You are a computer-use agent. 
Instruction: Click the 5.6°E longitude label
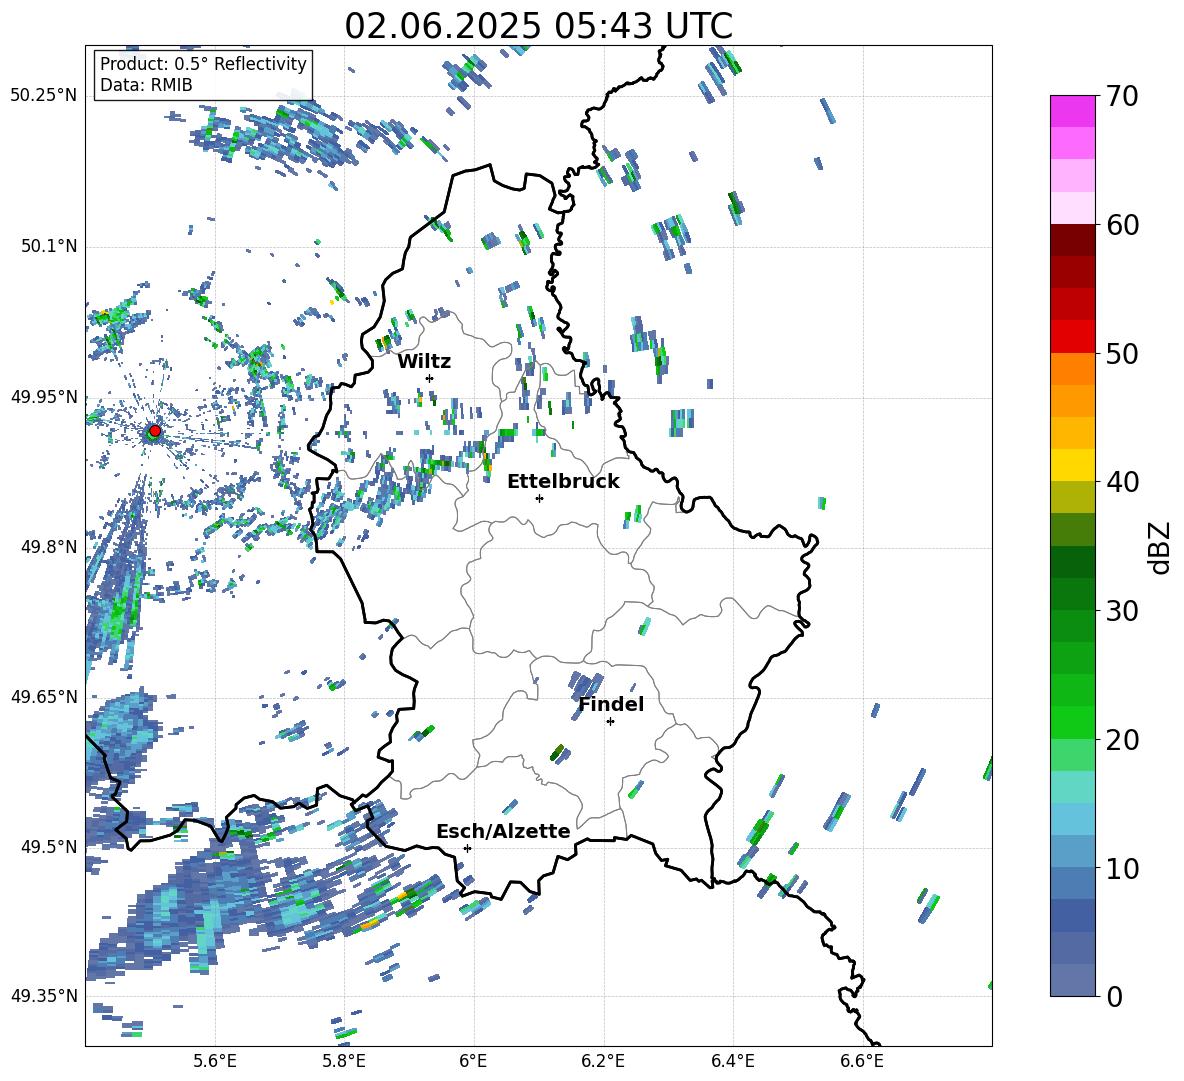(215, 1061)
